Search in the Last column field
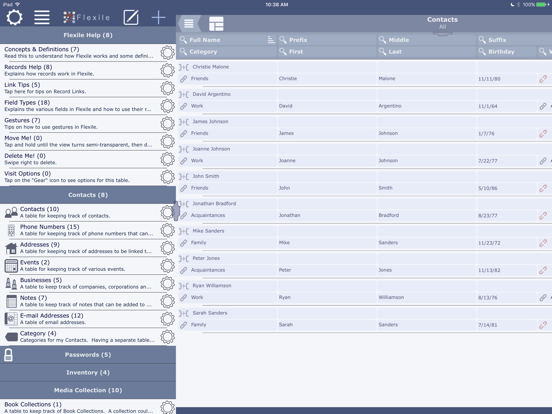The height and width of the screenshot is (414, 552). click(x=426, y=52)
